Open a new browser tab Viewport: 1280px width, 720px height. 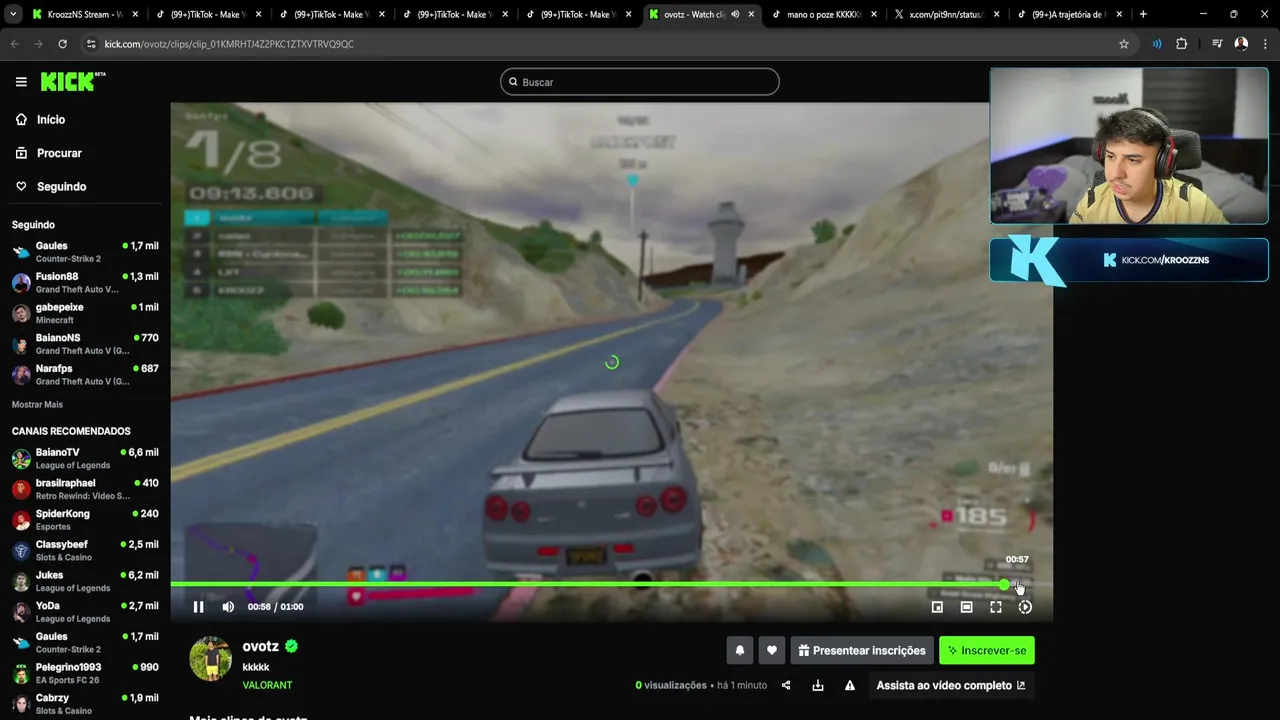tap(1143, 14)
